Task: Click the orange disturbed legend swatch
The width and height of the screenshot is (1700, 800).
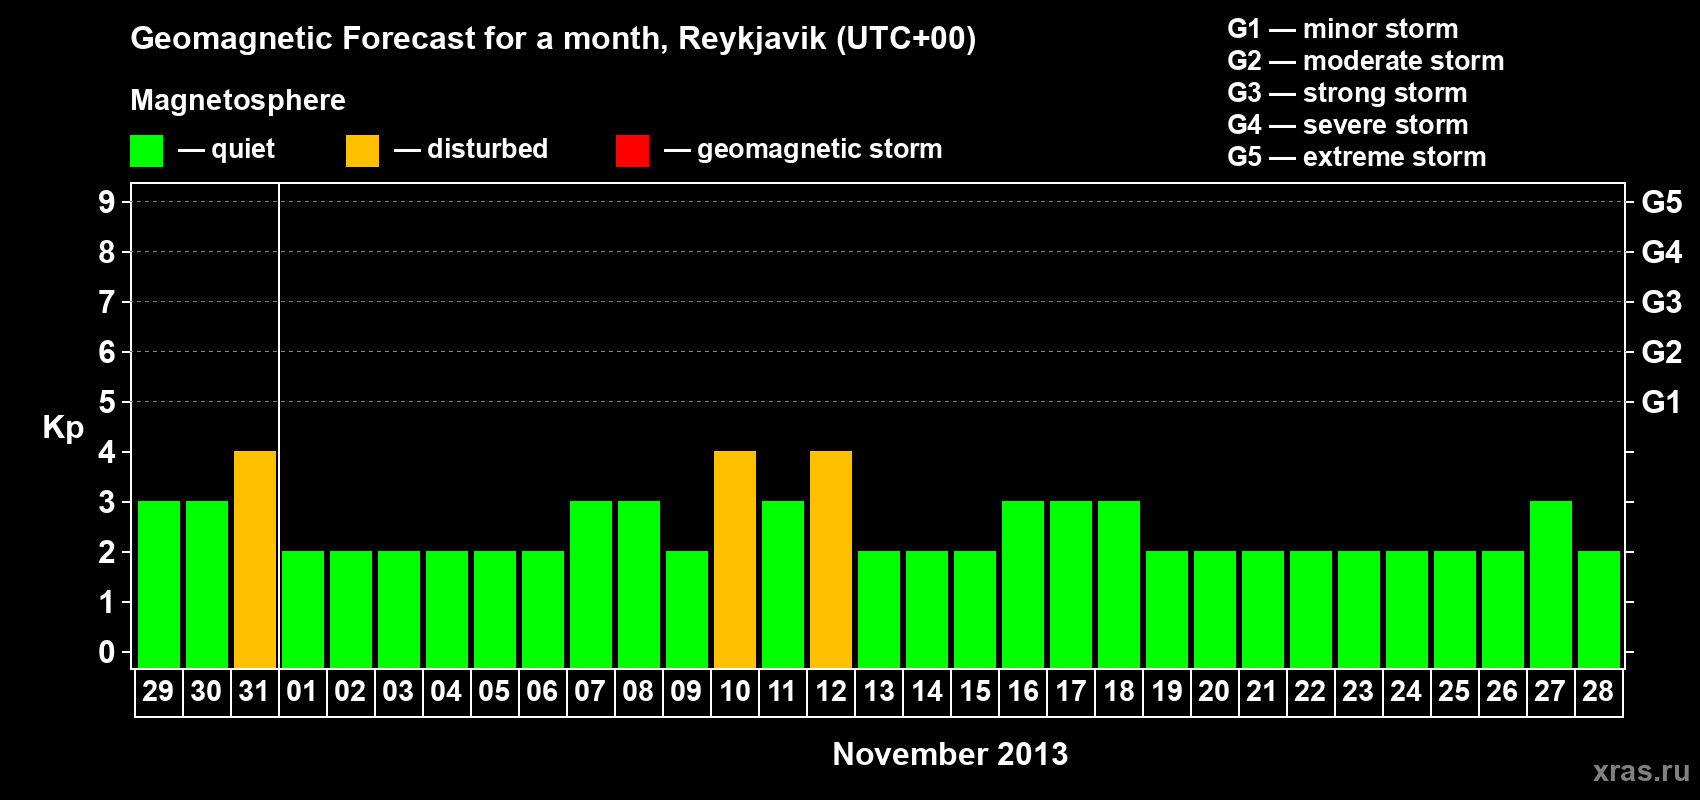Action: (362, 151)
